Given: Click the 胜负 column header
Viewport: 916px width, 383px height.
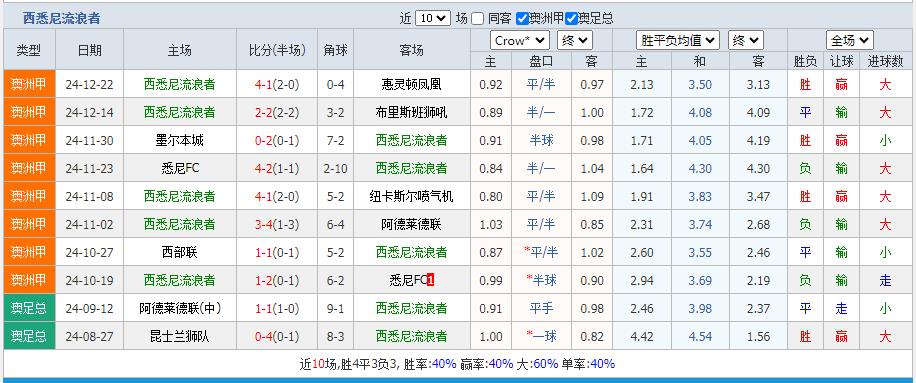Looking at the screenshot, I should (x=805, y=61).
